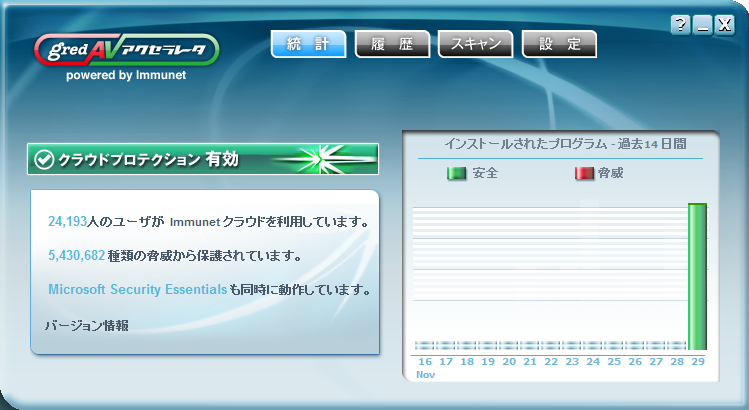Click the インストールされたプログラム chart title
749x410 pixels.
tap(565, 144)
